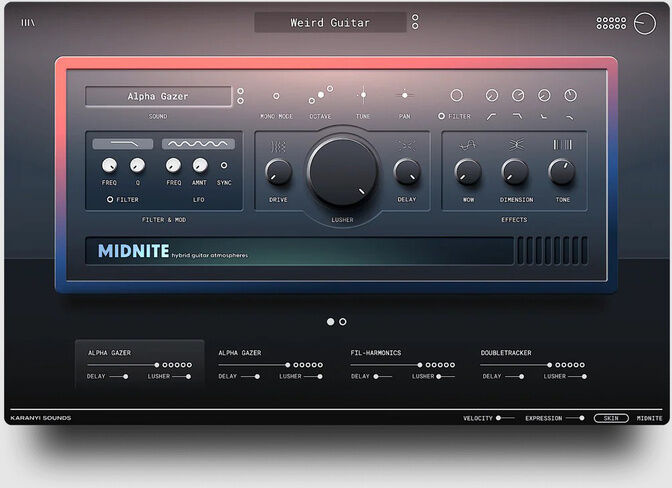Click the MIDNITE logo banner
Screen dimensions: 672x488
pos(299,251)
